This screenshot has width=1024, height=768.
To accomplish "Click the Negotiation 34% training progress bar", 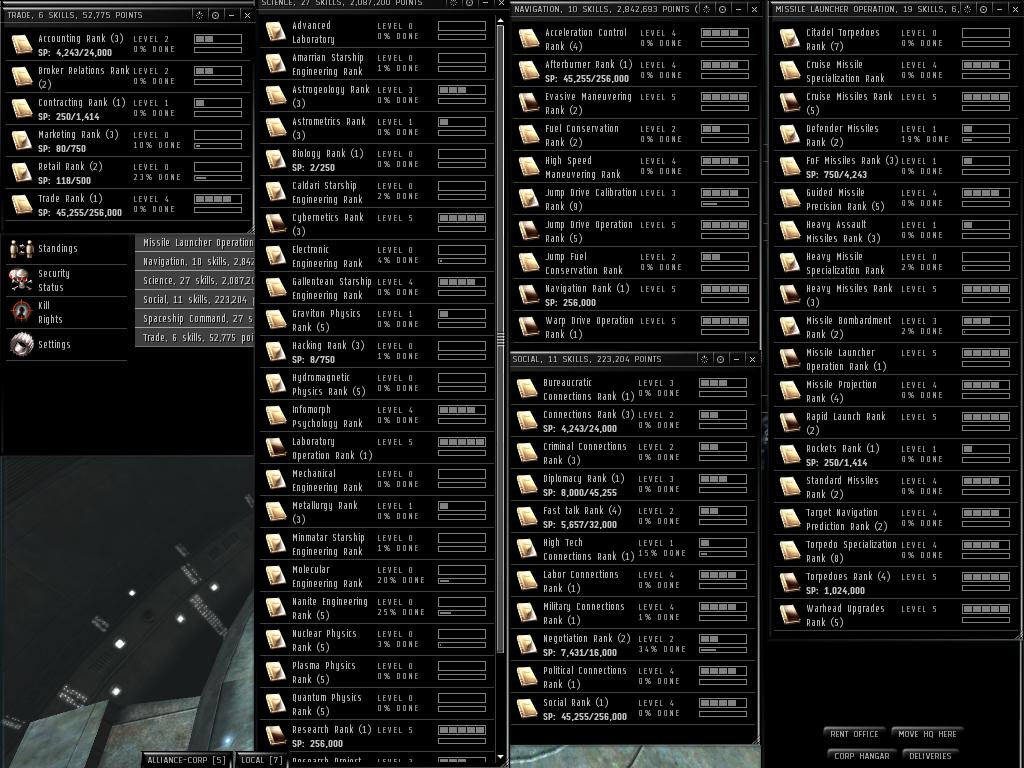I will pyautogui.click(x=722, y=650).
